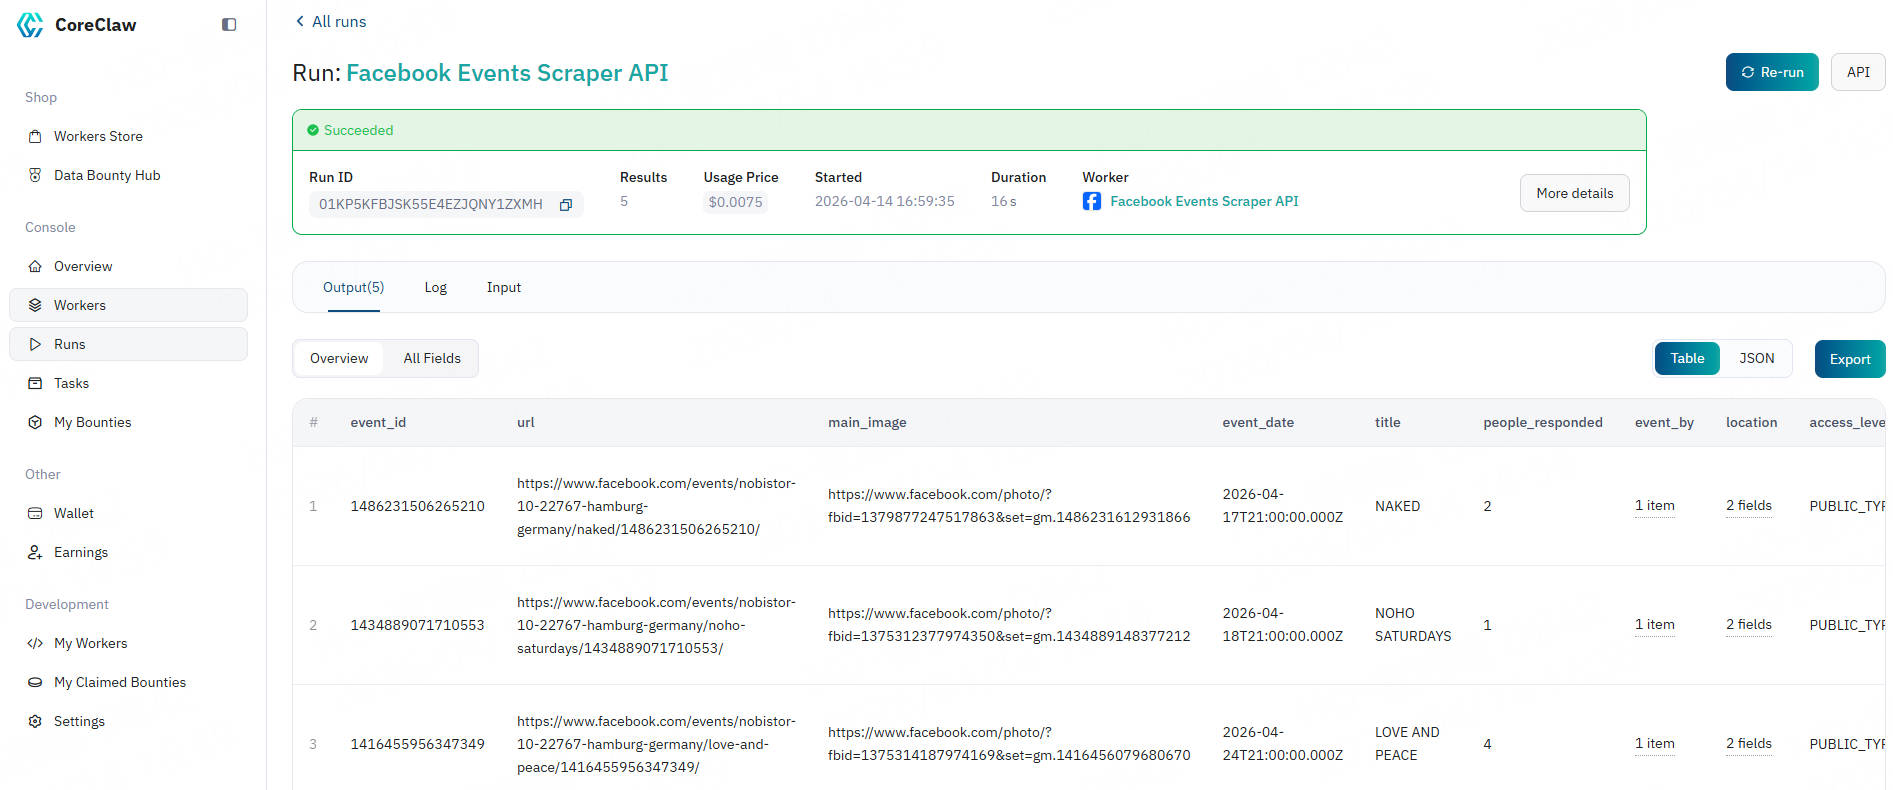Open Workers Store from sidebar
The width and height of the screenshot is (1893, 790).
pyautogui.click(x=98, y=136)
